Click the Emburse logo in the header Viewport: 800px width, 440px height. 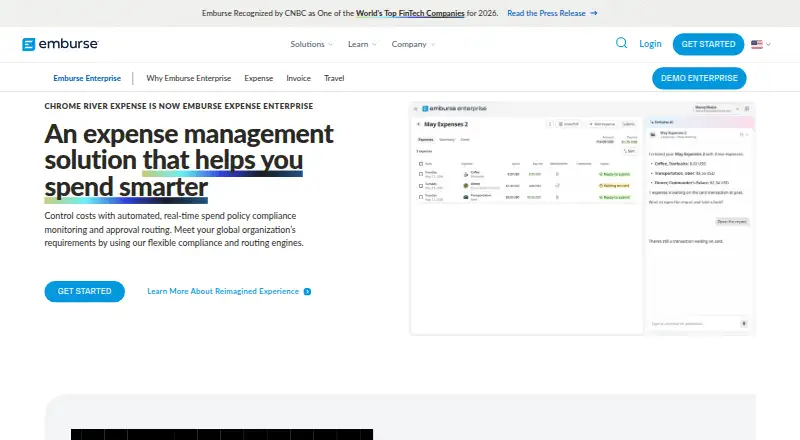(x=60, y=44)
